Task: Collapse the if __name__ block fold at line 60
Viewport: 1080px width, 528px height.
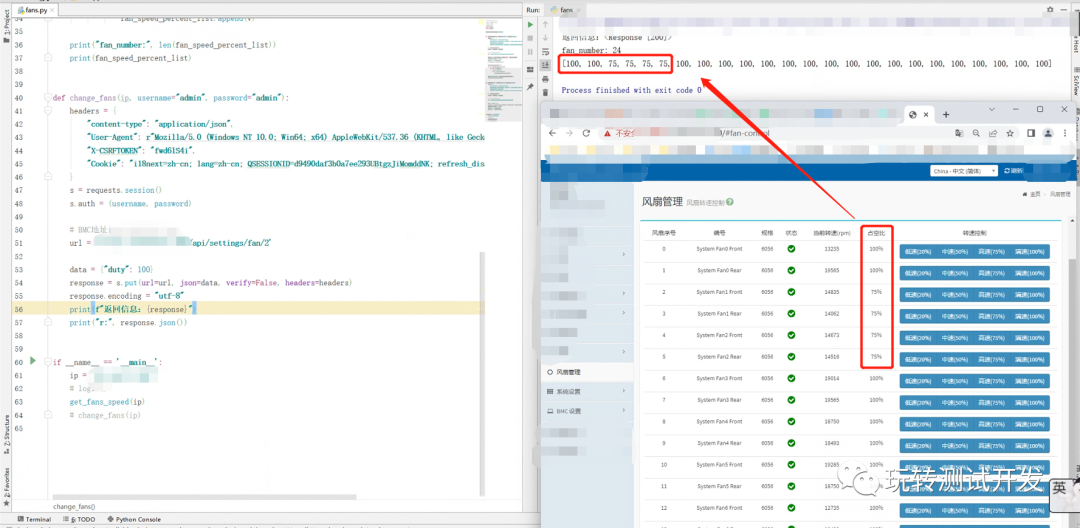Action: 49,361
